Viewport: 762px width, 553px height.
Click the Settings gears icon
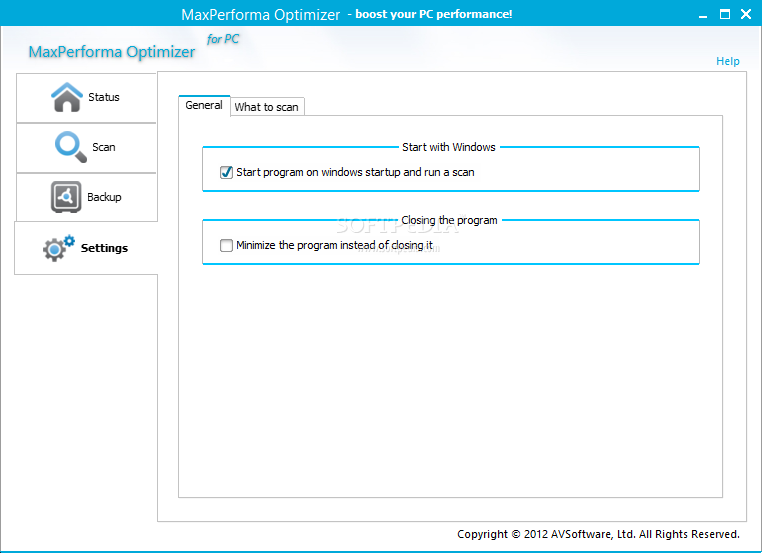coord(58,248)
